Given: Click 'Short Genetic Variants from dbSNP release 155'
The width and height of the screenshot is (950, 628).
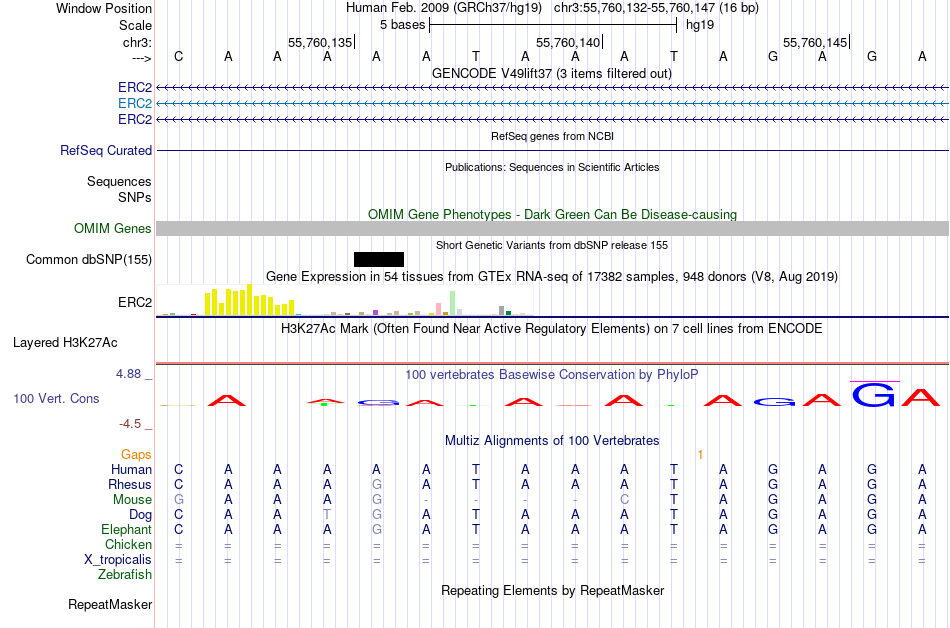Looking at the screenshot, I should click(552, 245).
